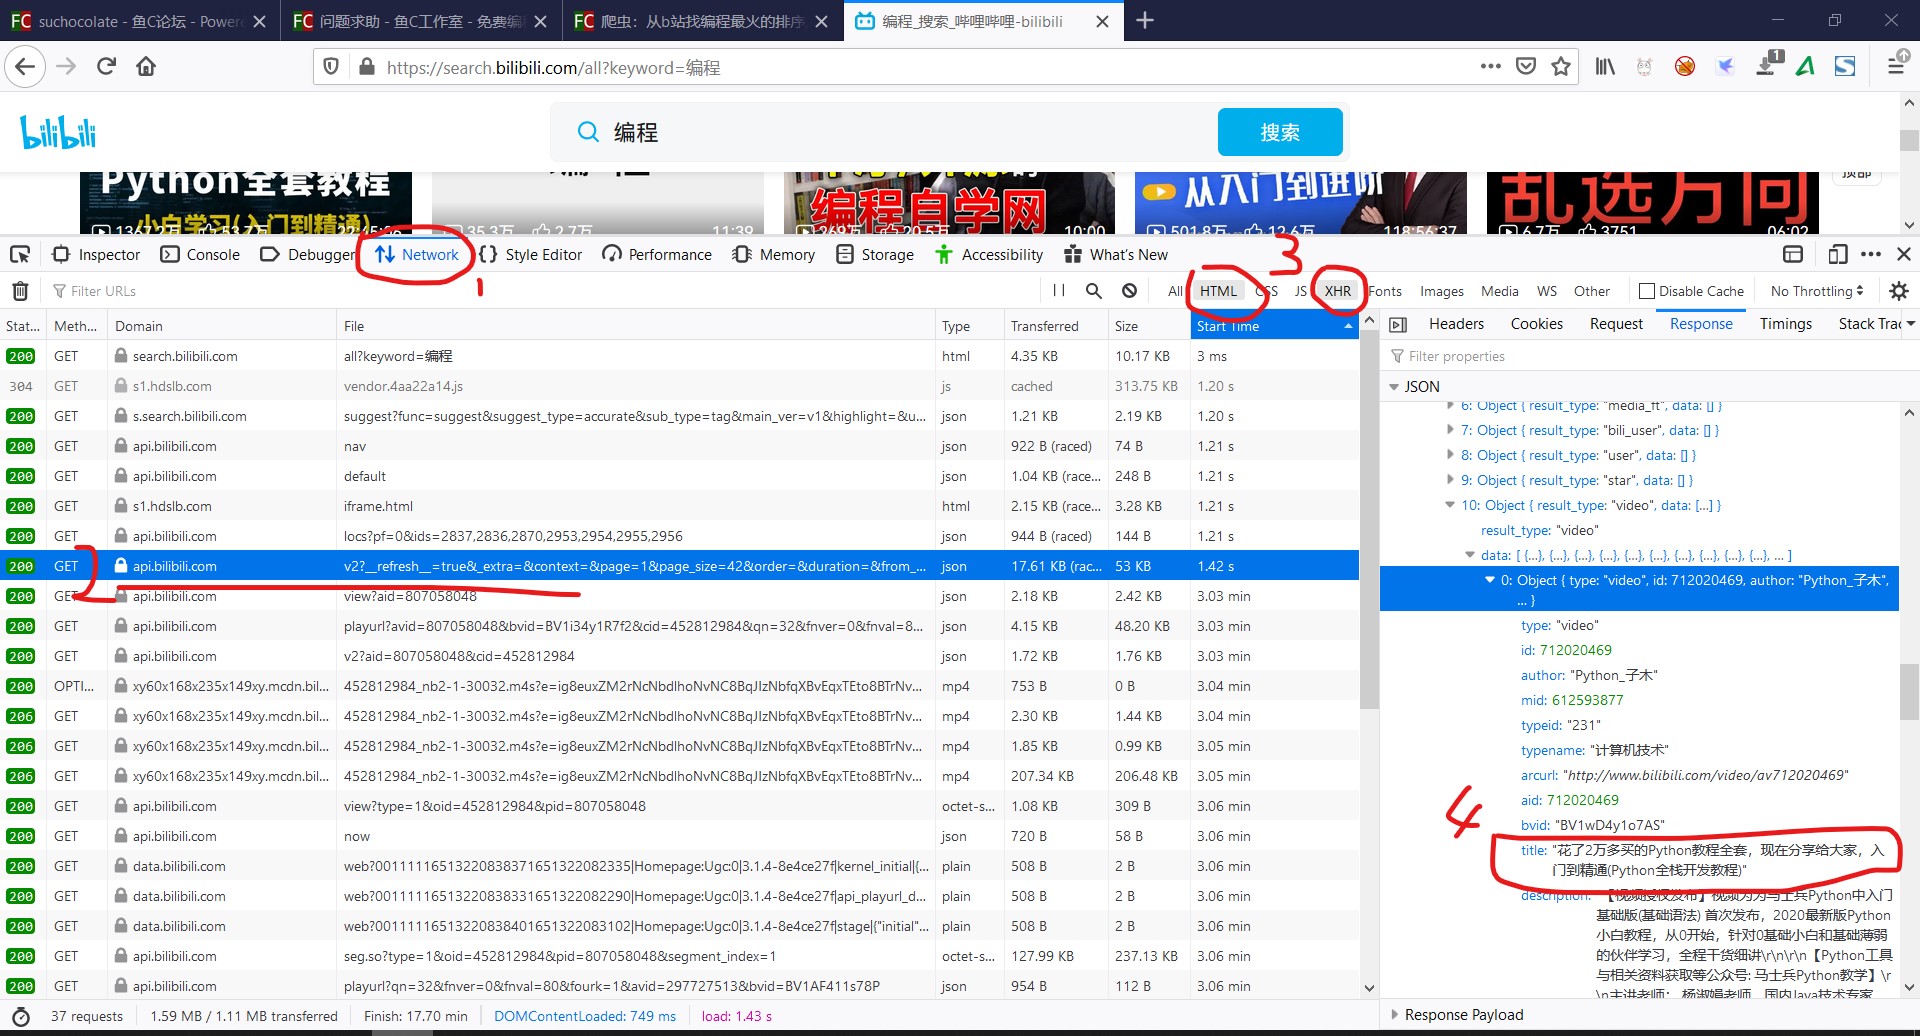Filter network requests by Images
This screenshot has height=1036, width=1920.
coord(1442,291)
